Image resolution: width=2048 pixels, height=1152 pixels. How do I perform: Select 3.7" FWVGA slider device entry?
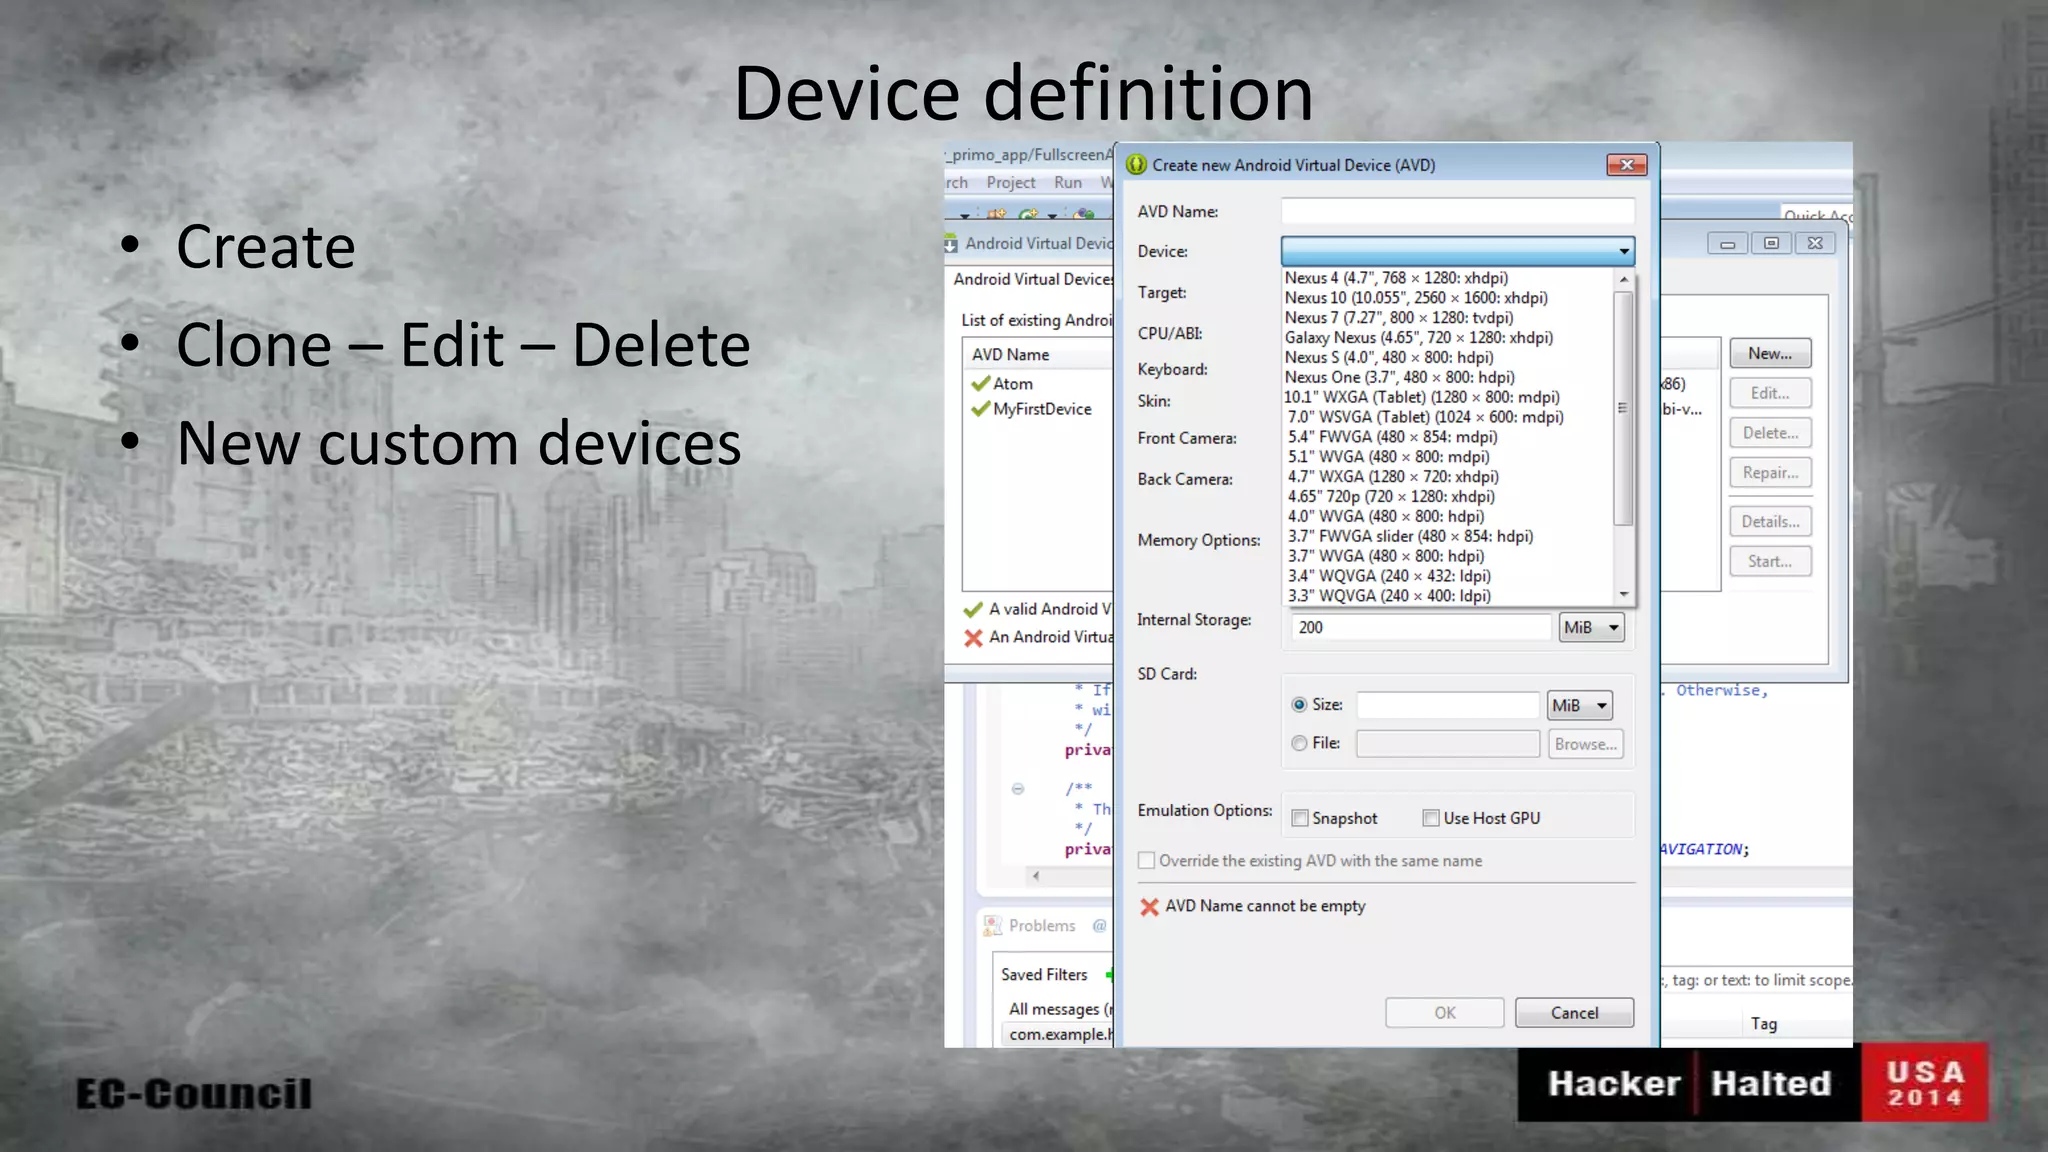[x=1410, y=536]
